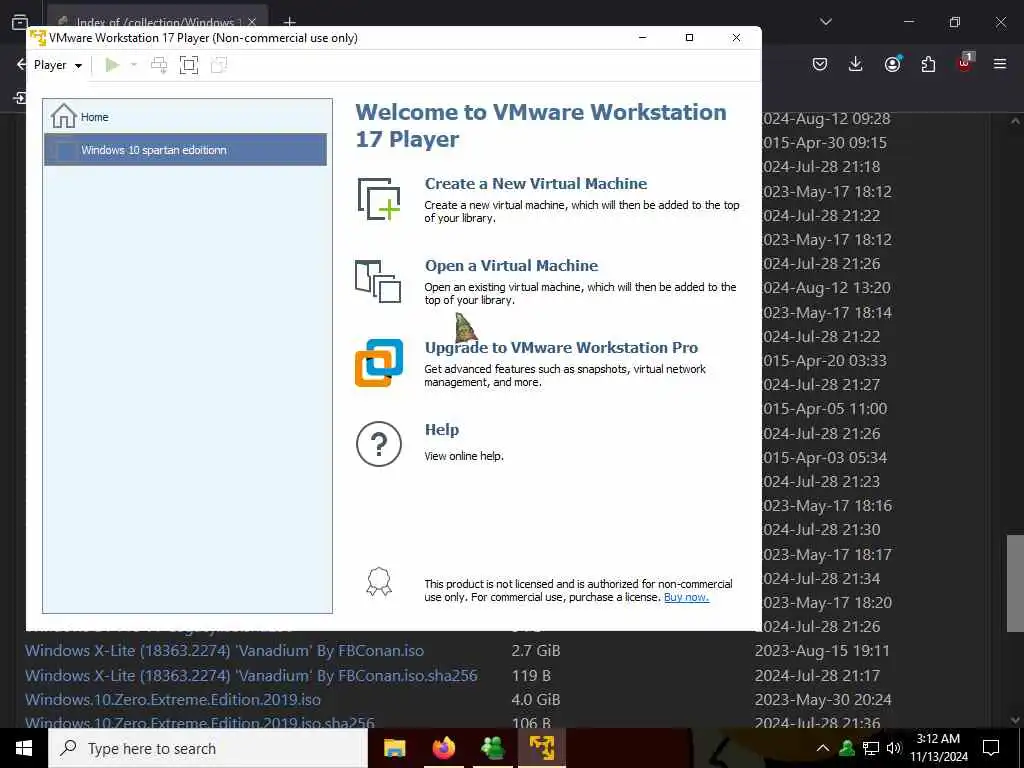
Task: Open the volume speaker tray icon
Action: tap(894, 748)
